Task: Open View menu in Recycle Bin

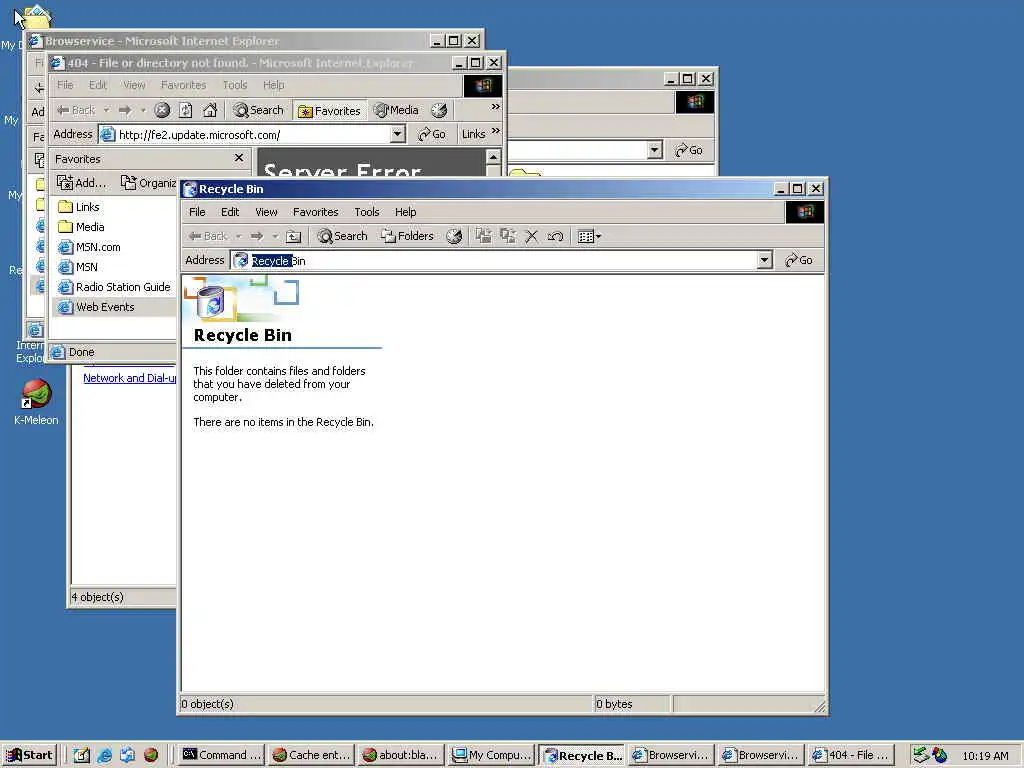Action: click(x=266, y=212)
